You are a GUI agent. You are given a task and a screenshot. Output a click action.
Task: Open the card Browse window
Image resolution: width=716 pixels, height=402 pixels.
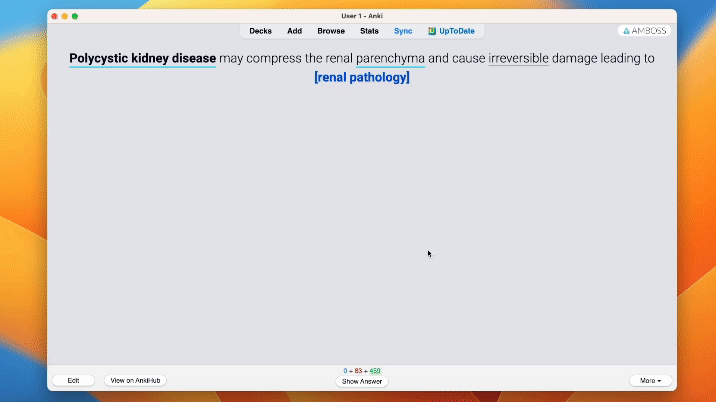tap(331, 31)
